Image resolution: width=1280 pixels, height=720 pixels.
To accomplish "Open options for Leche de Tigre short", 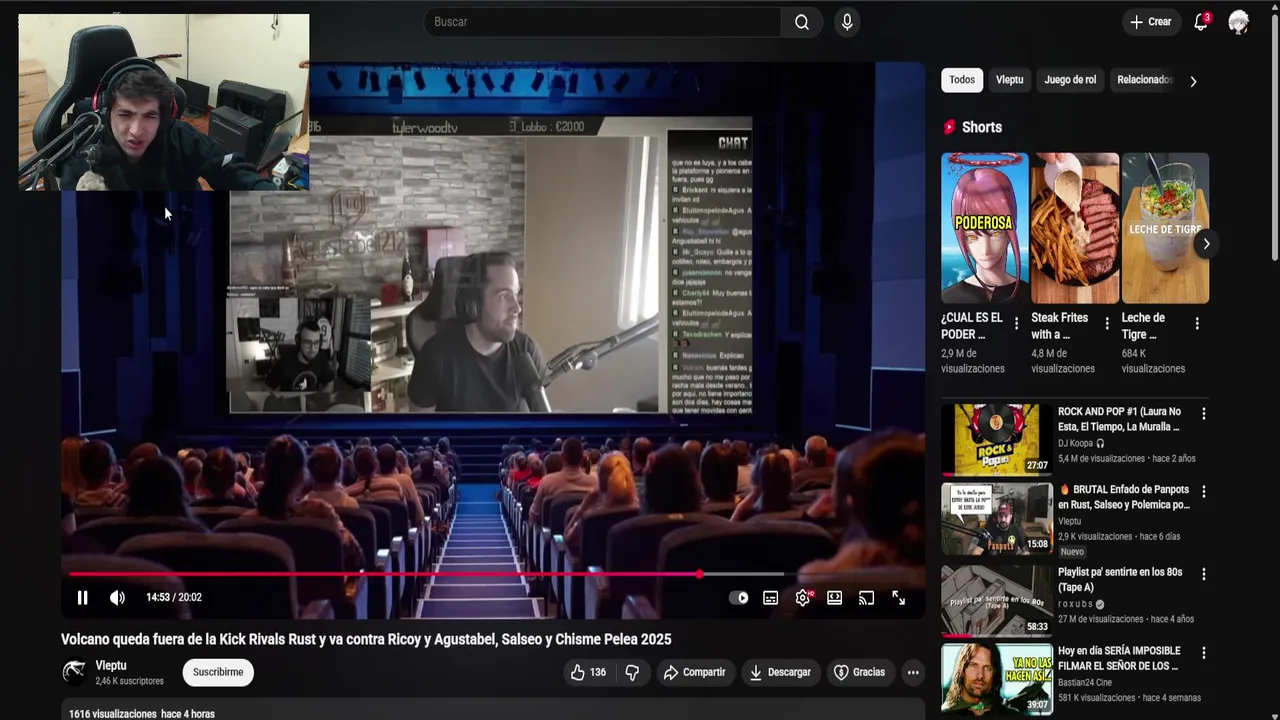I will click(1197, 323).
